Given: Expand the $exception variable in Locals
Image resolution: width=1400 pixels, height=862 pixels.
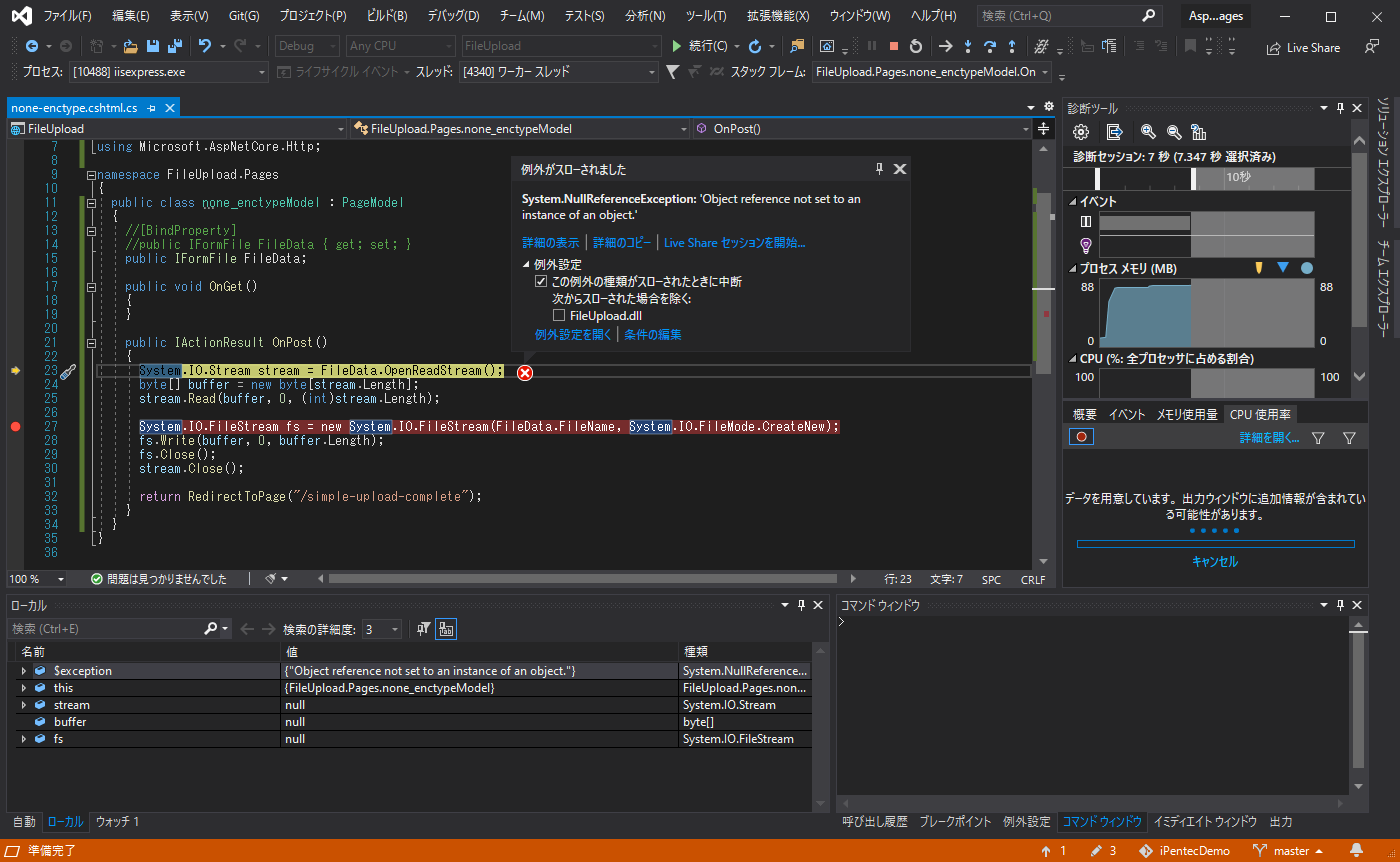Looking at the screenshot, I should pos(23,671).
